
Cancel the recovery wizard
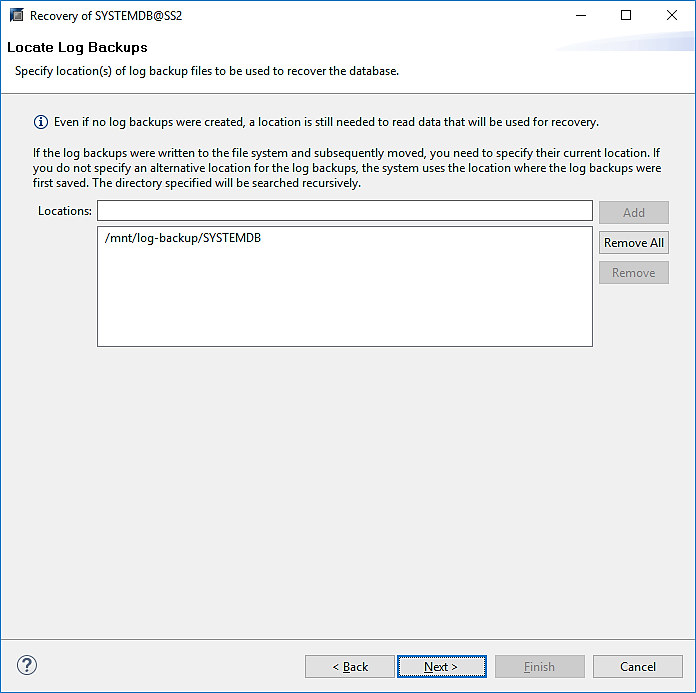click(x=637, y=667)
